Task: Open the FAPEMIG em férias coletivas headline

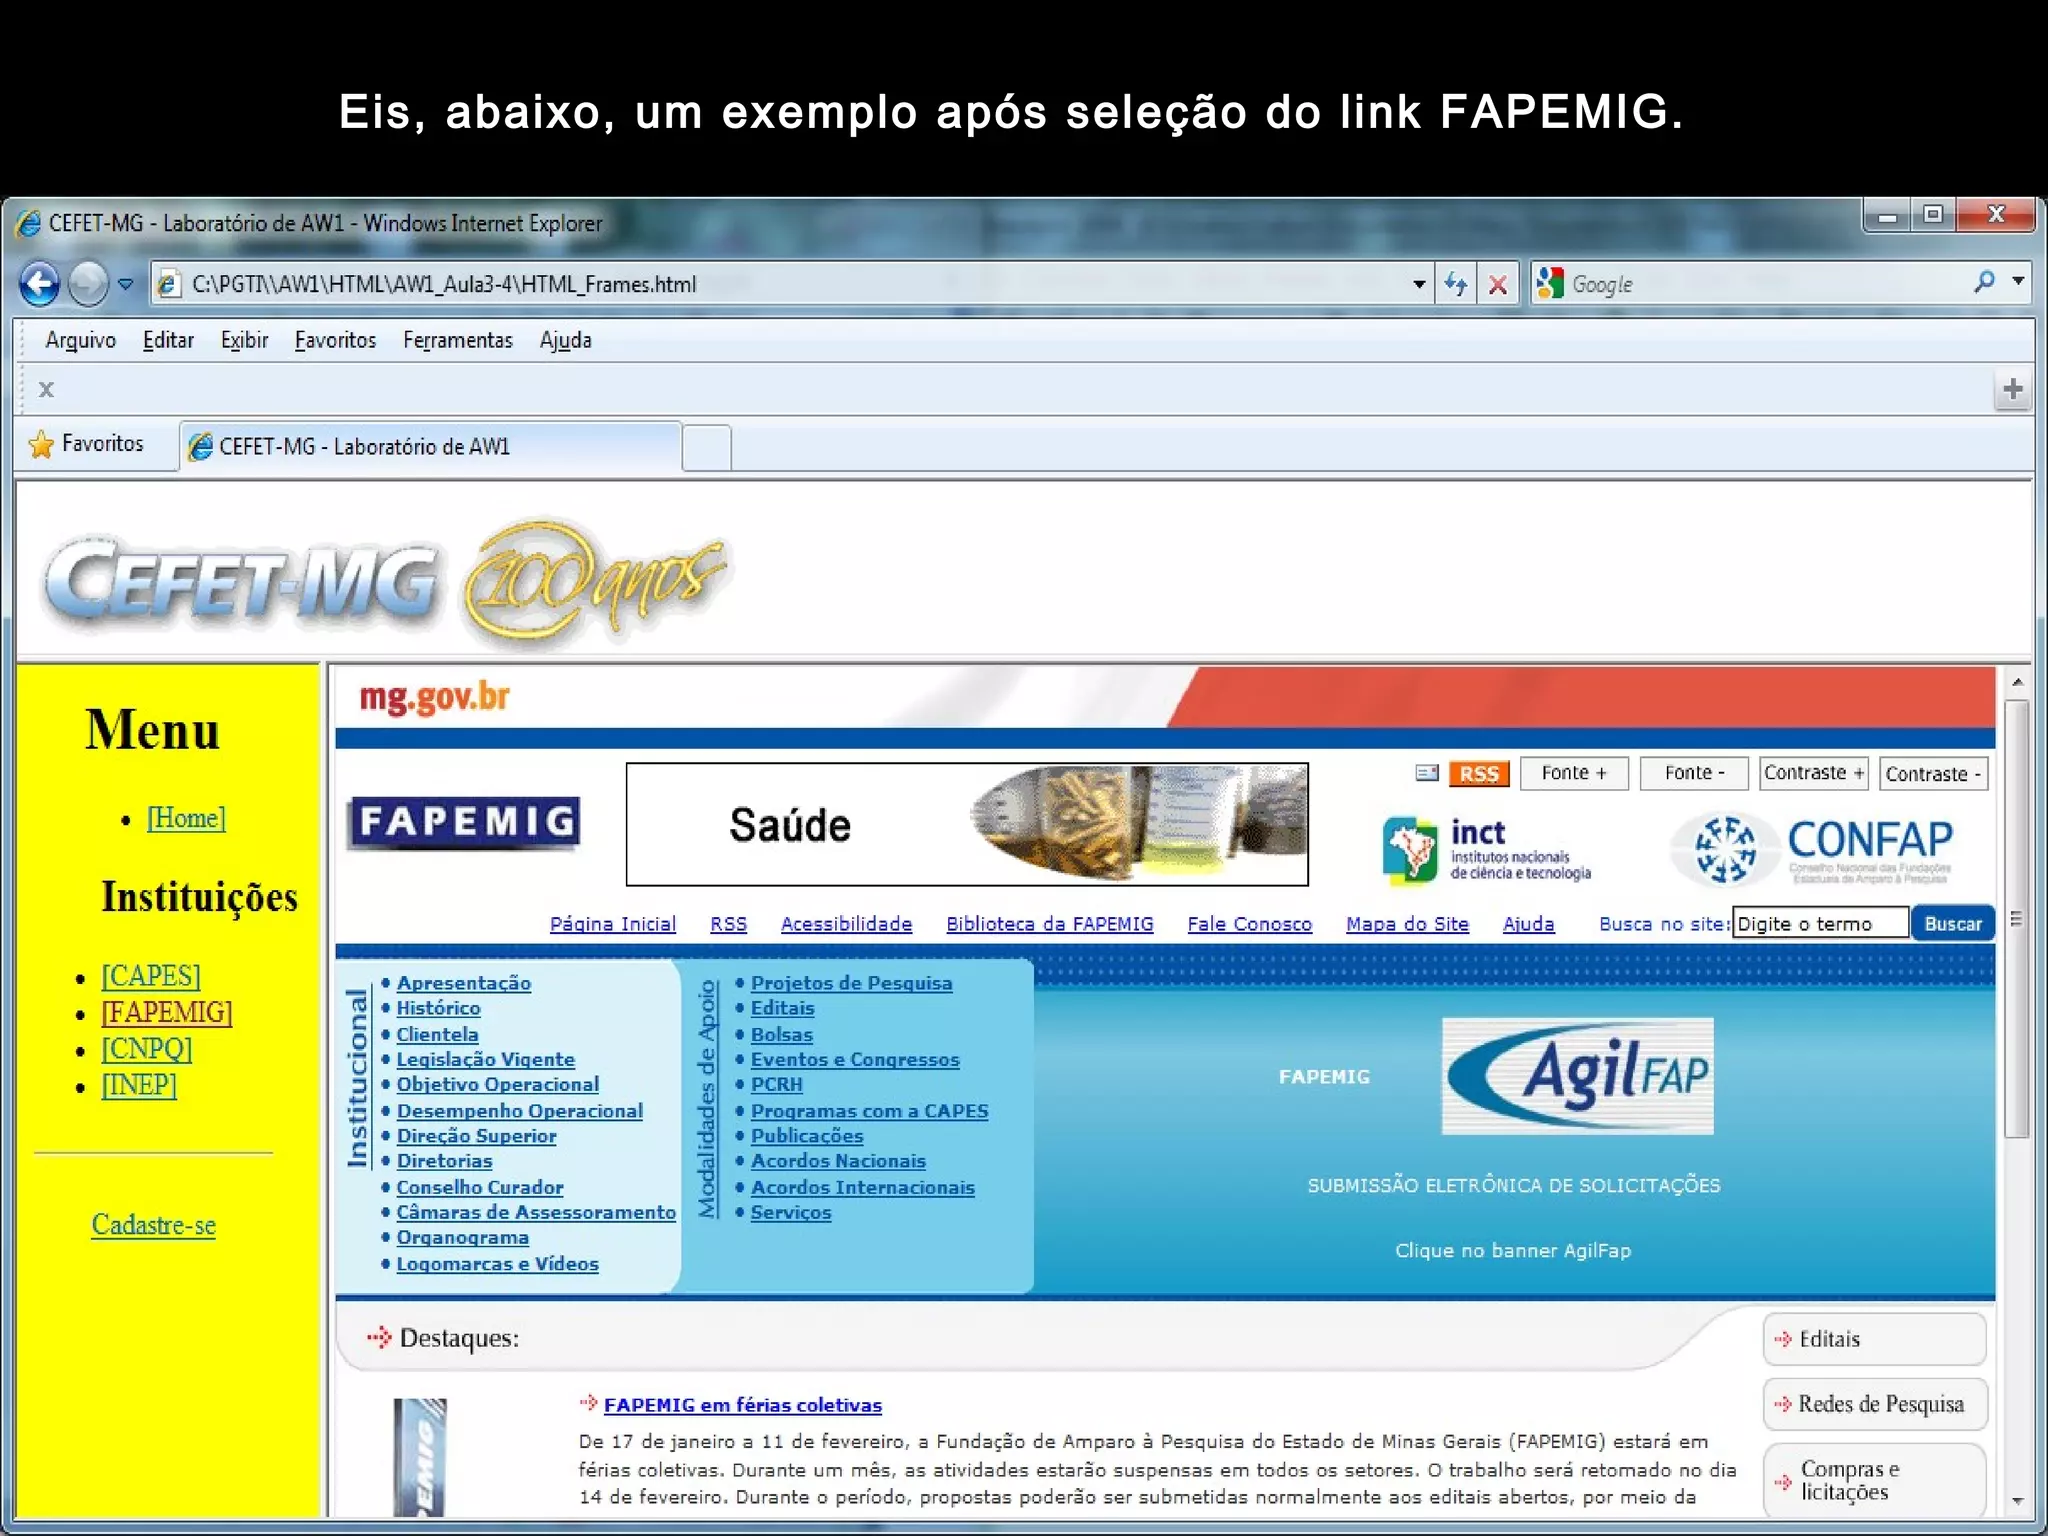Action: point(743,1405)
